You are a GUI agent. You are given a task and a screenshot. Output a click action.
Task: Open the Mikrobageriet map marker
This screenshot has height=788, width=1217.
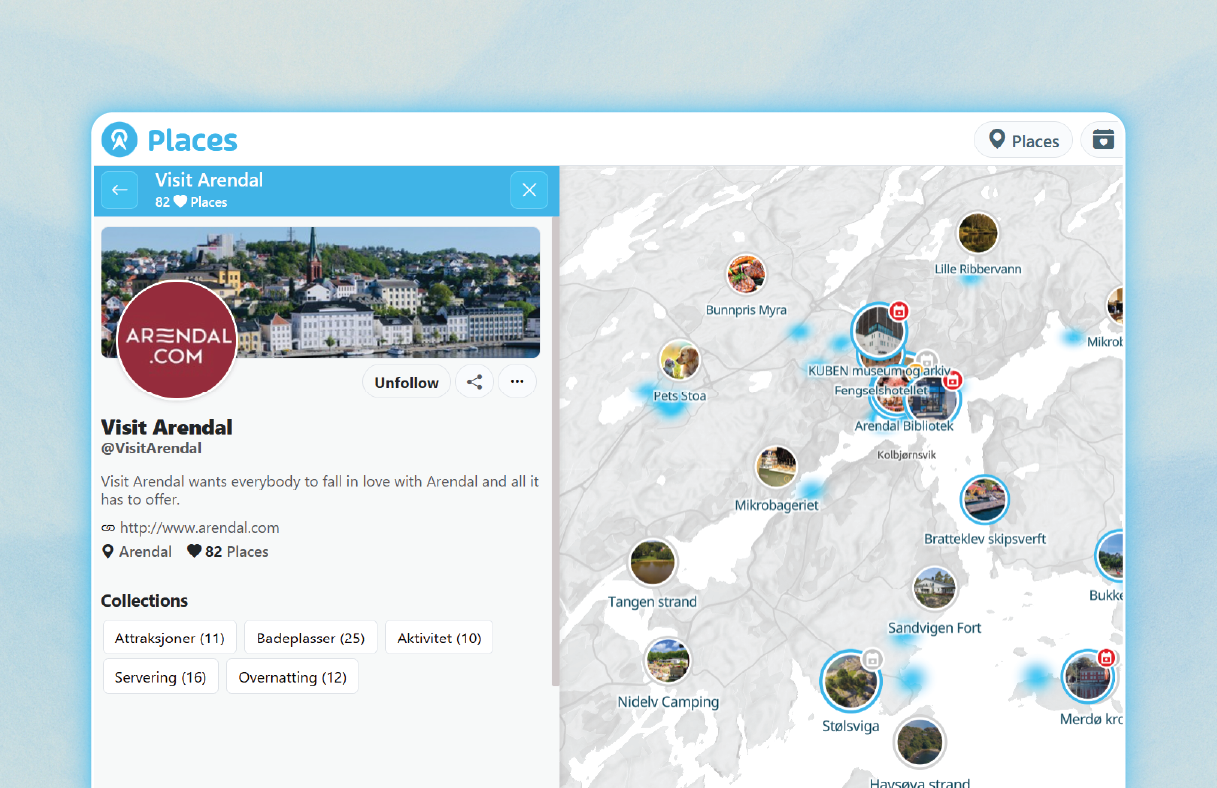776,467
